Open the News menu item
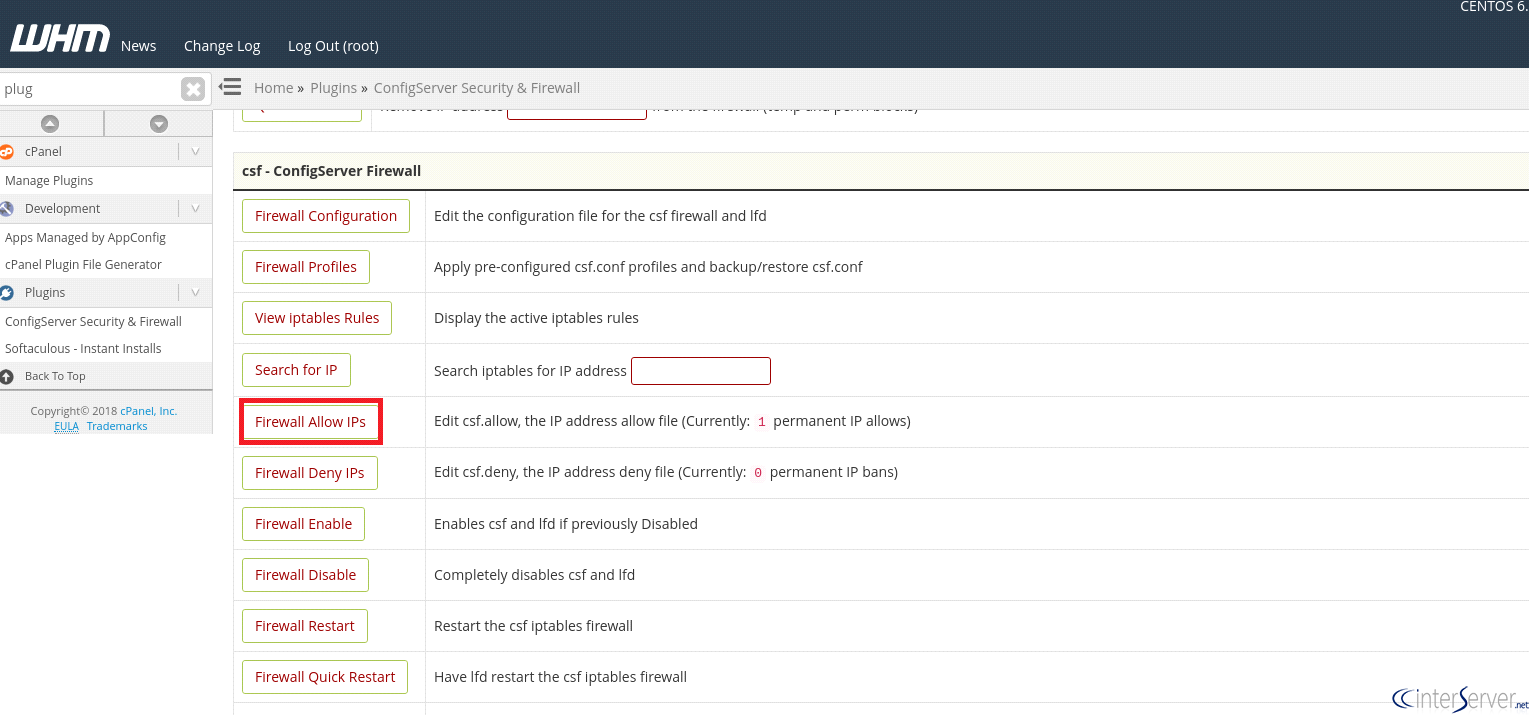Viewport: 1529px width, 715px height. pyautogui.click(x=139, y=46)
